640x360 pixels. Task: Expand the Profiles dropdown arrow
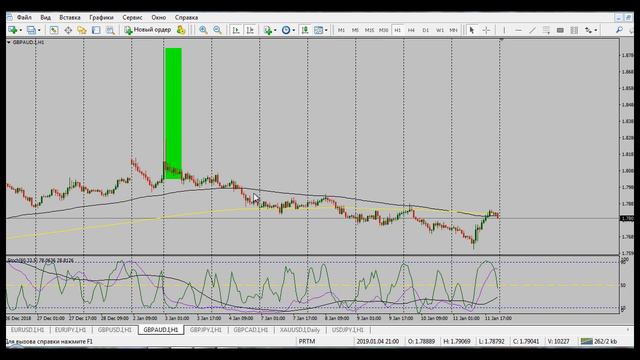pyautogui.click(x=39, y=30)
